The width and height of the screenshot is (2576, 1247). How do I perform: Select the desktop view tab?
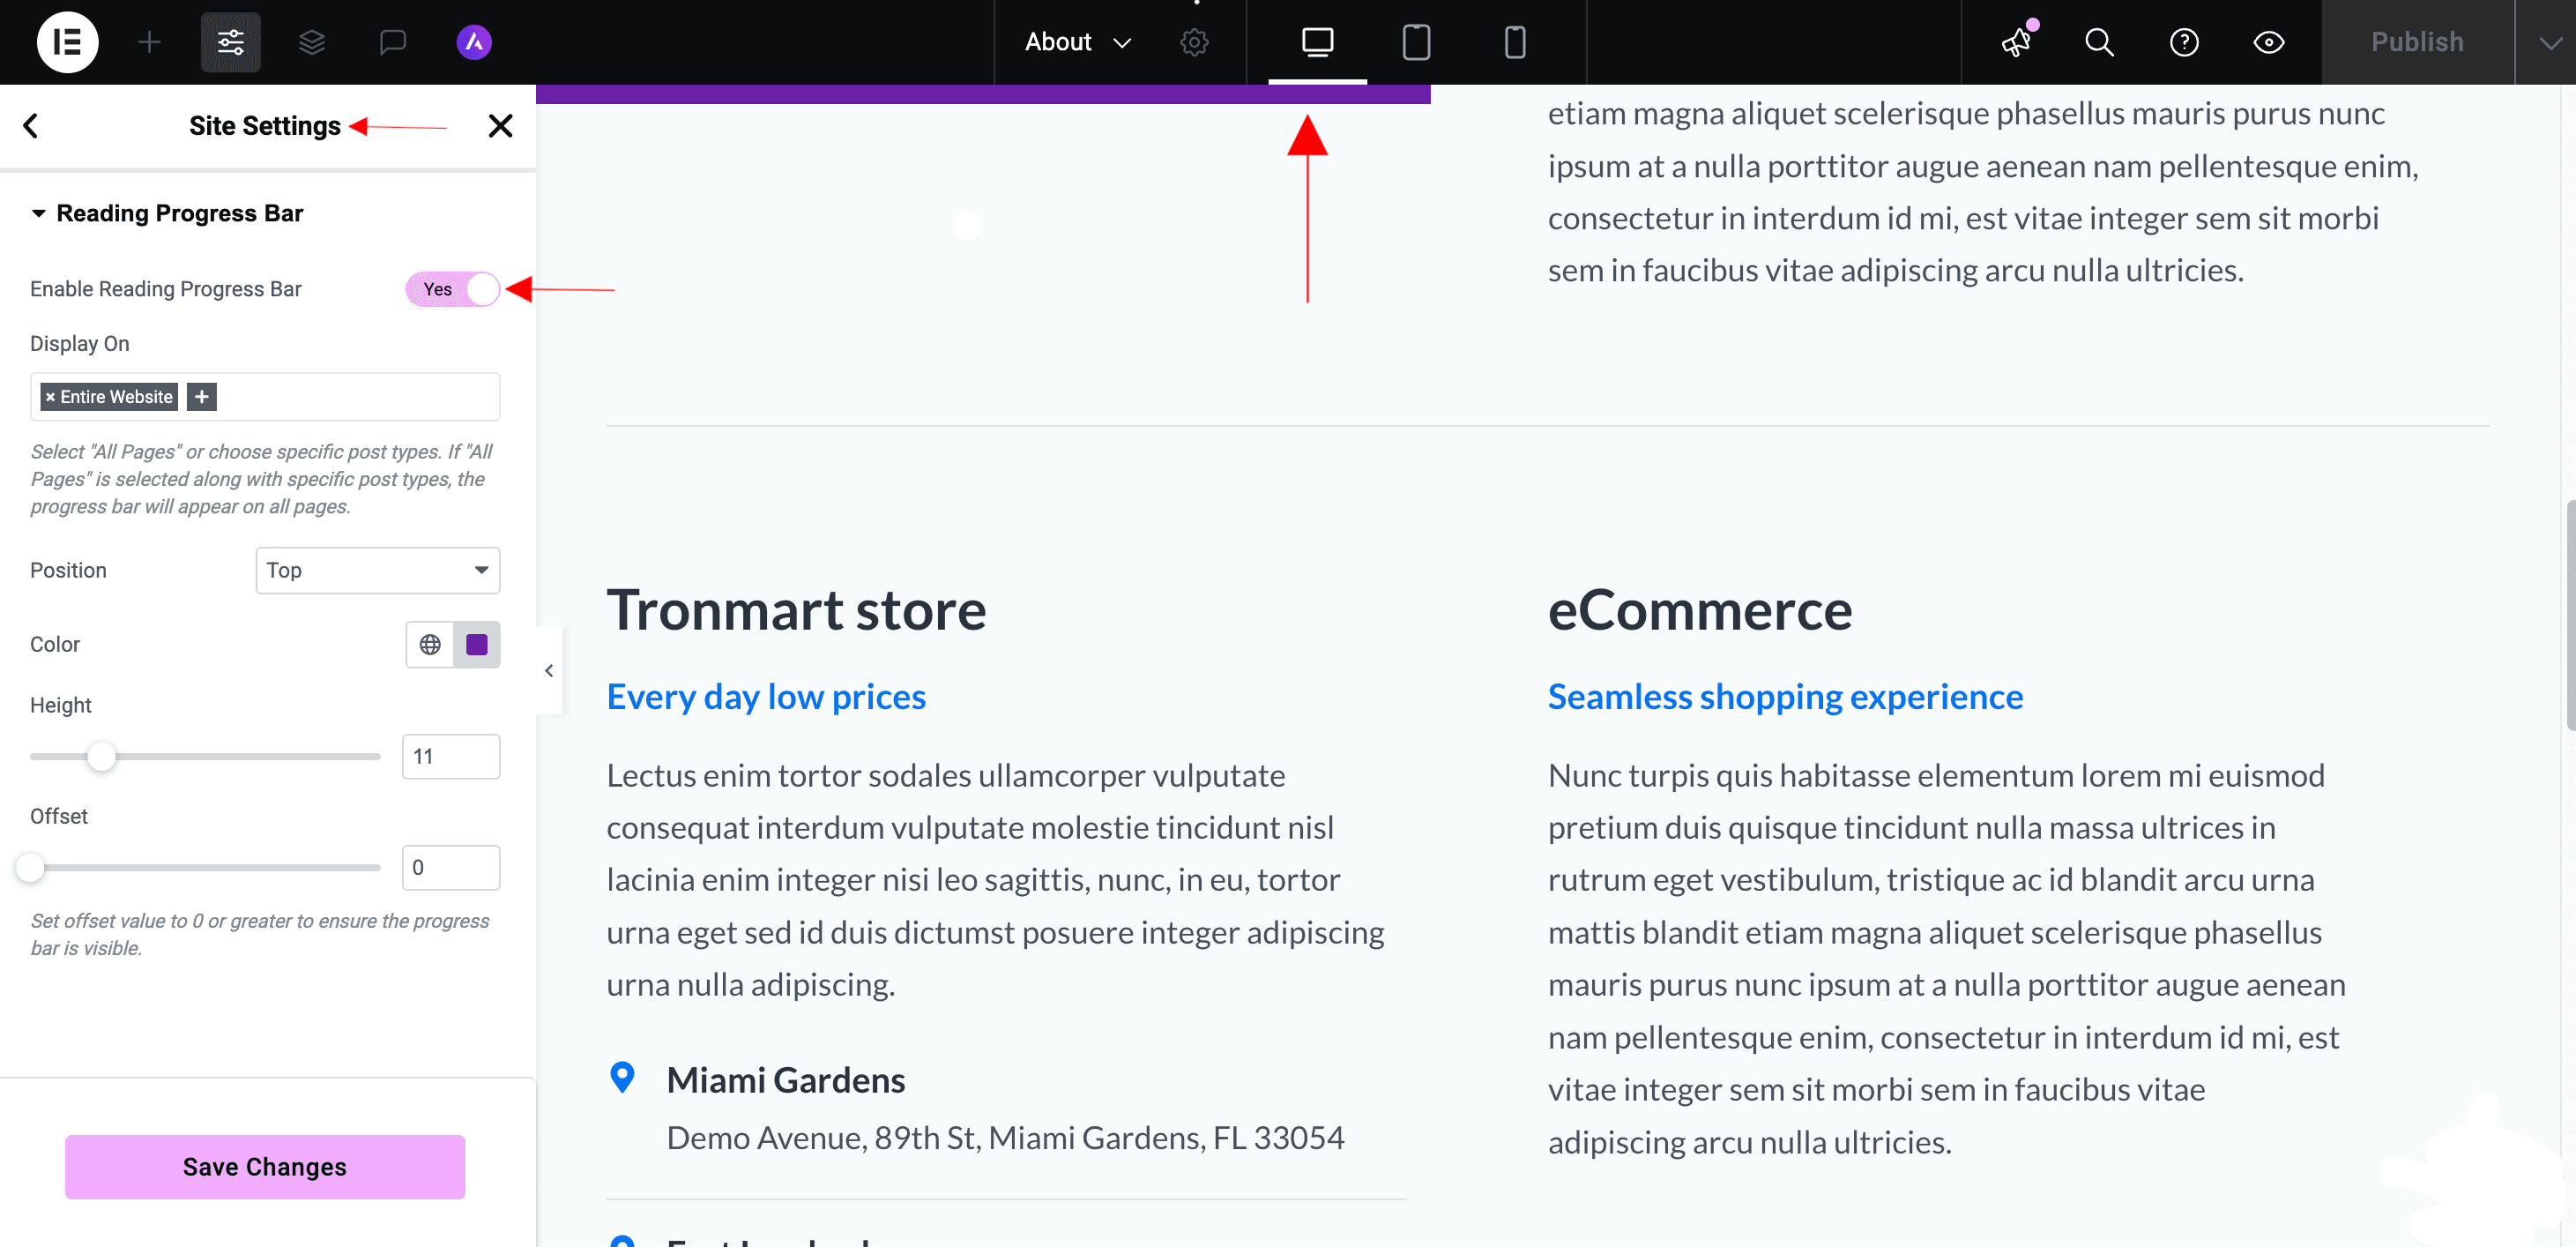1318,42
